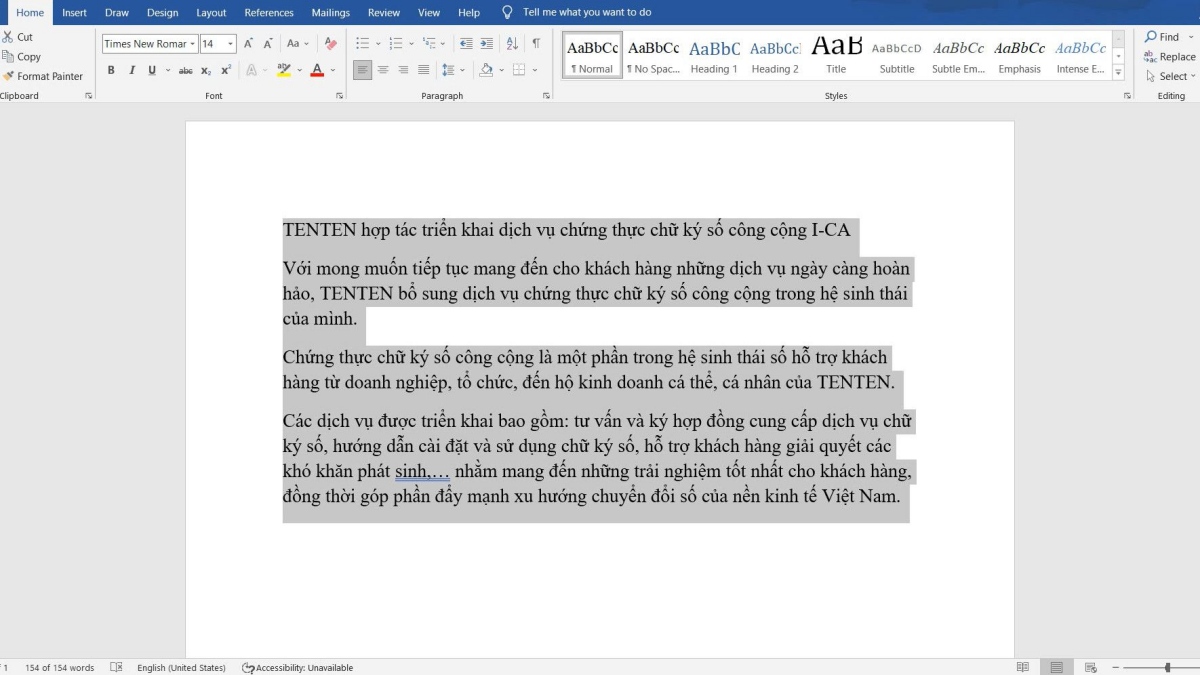This screenshot has width=1200, height=675.
Task: Open the References tab
Action: pyautogui.click(x=269, y=13)
